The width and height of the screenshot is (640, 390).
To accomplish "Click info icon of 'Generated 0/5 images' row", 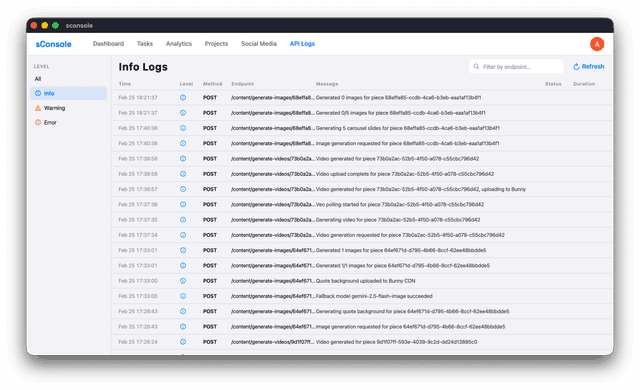I will coord(183,113).
